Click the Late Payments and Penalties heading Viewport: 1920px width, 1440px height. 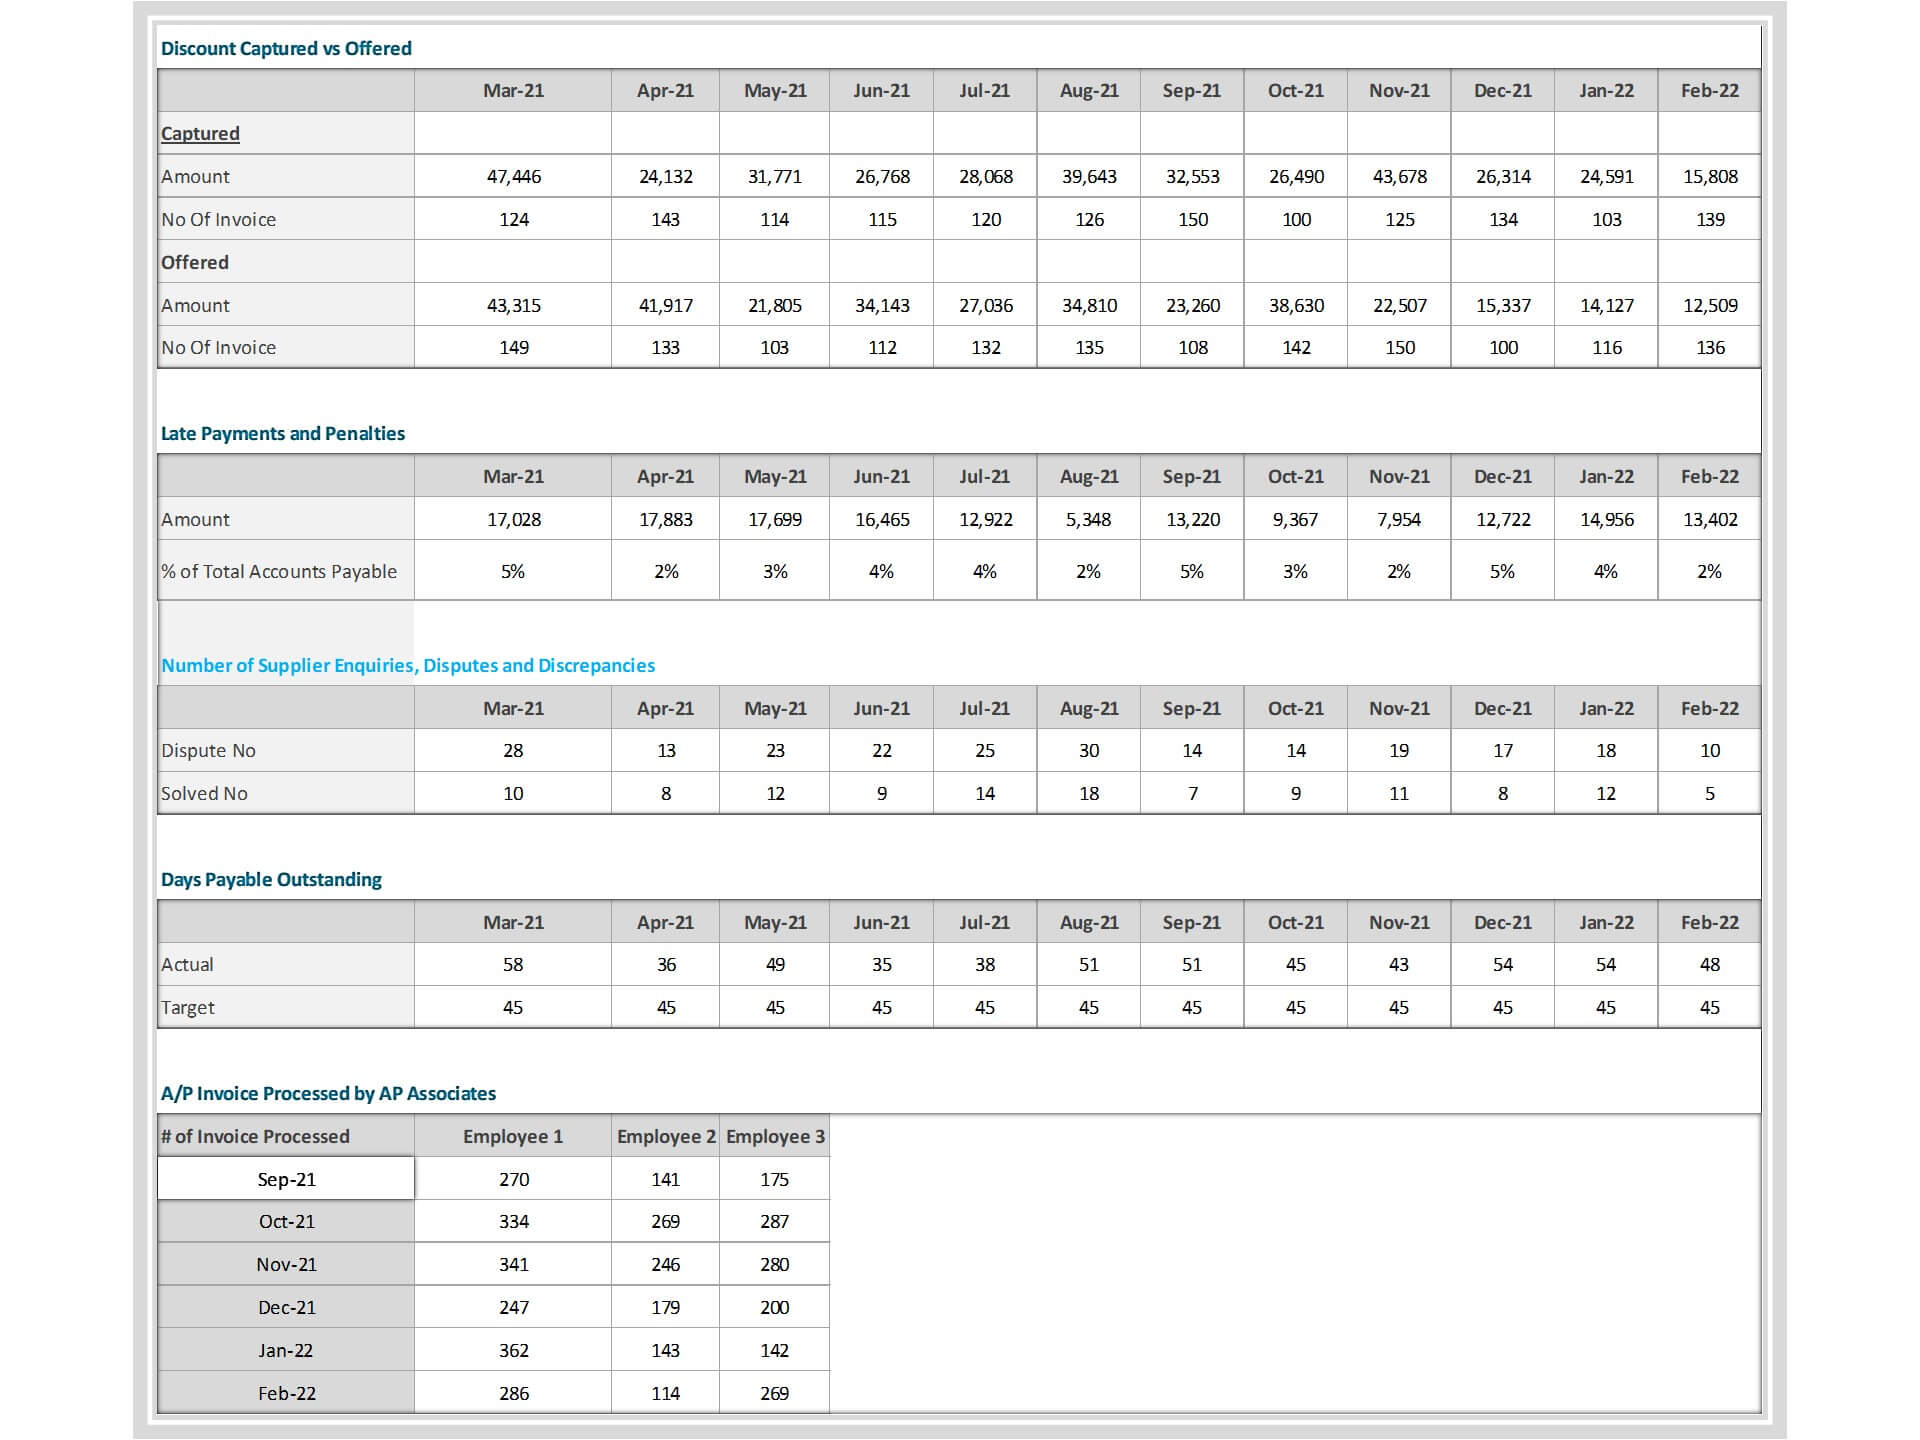point(283,433)
